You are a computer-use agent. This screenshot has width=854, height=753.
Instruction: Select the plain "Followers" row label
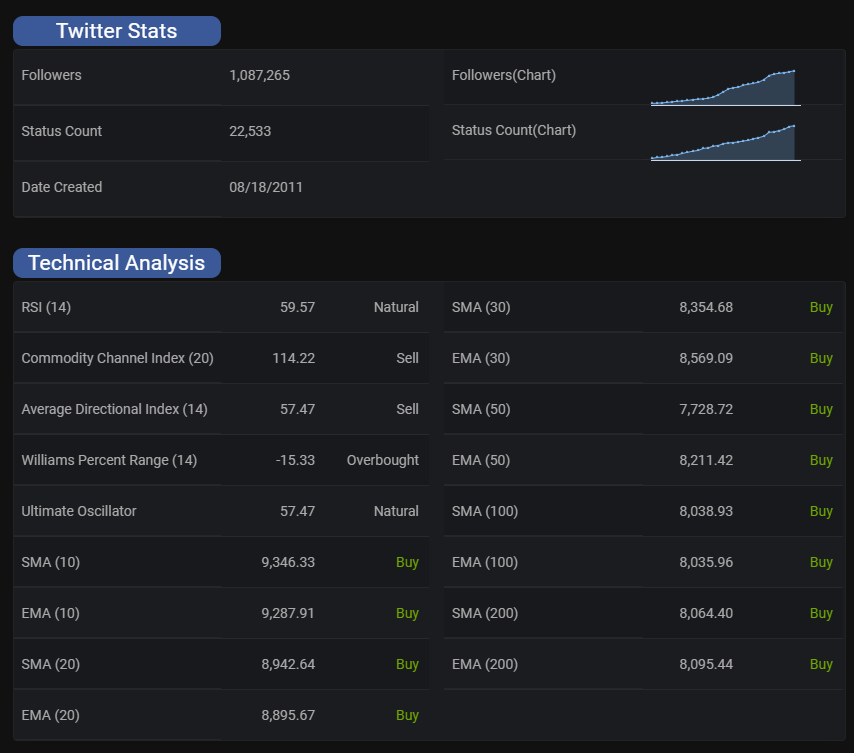pos(51,75)
